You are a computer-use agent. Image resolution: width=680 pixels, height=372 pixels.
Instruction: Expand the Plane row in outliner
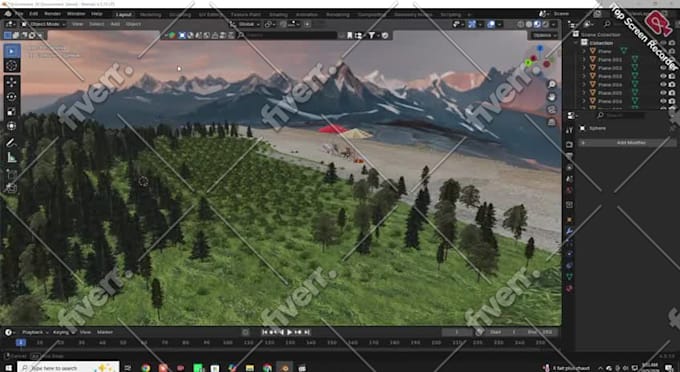[x=584, y=51]
